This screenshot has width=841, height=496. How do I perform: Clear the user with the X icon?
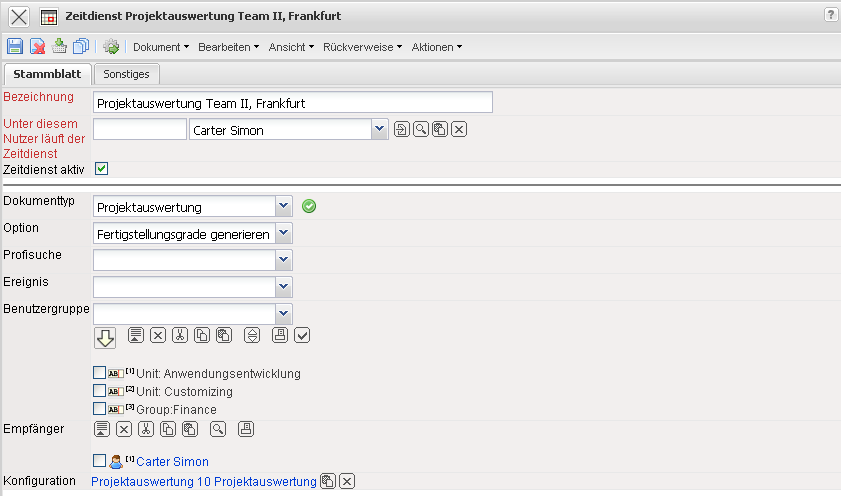[x=459, y=129]
